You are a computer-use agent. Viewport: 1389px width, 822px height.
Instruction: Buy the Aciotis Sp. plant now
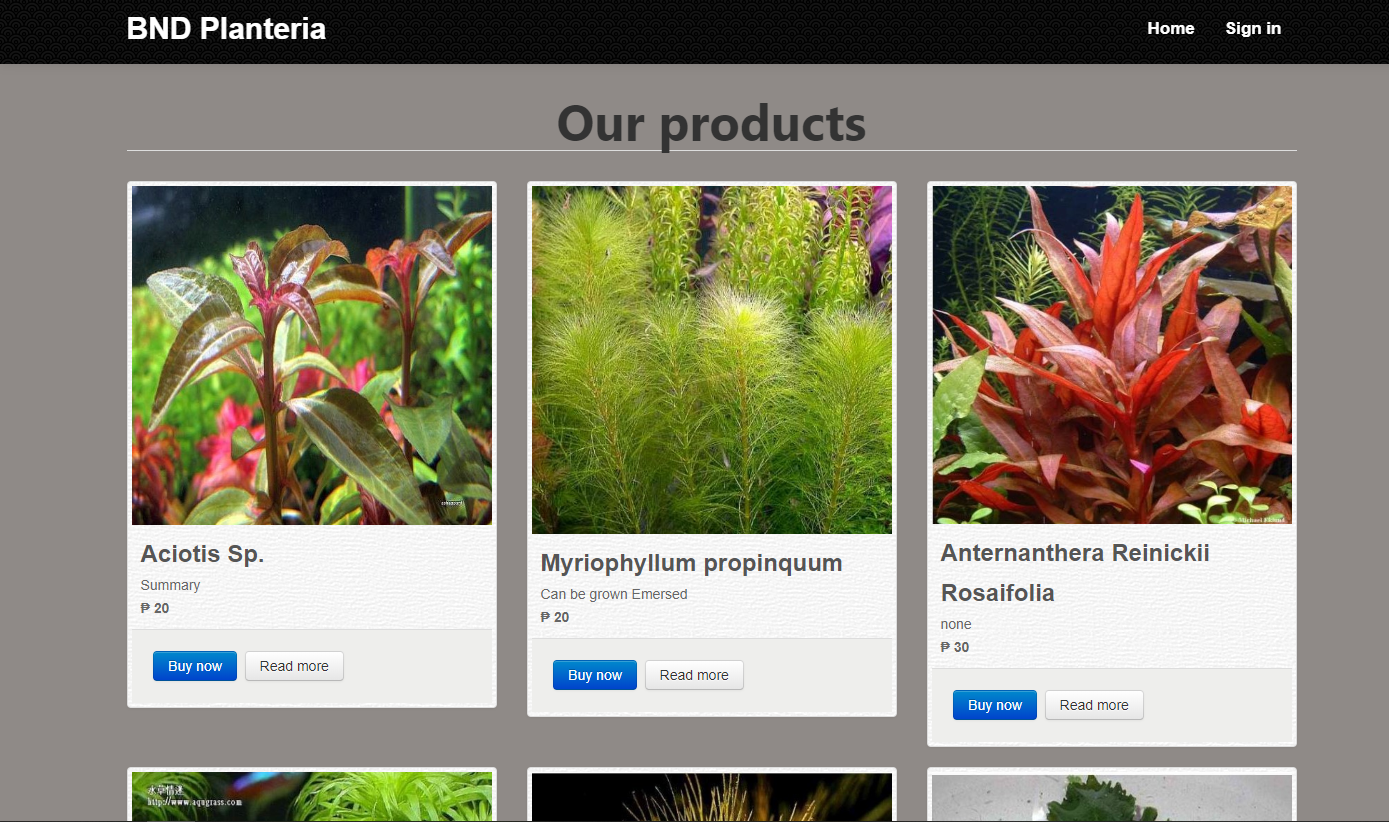tap(195, 666)
